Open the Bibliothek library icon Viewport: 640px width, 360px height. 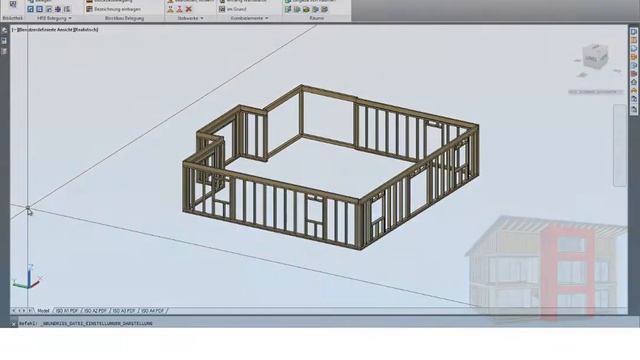point(13,4)
